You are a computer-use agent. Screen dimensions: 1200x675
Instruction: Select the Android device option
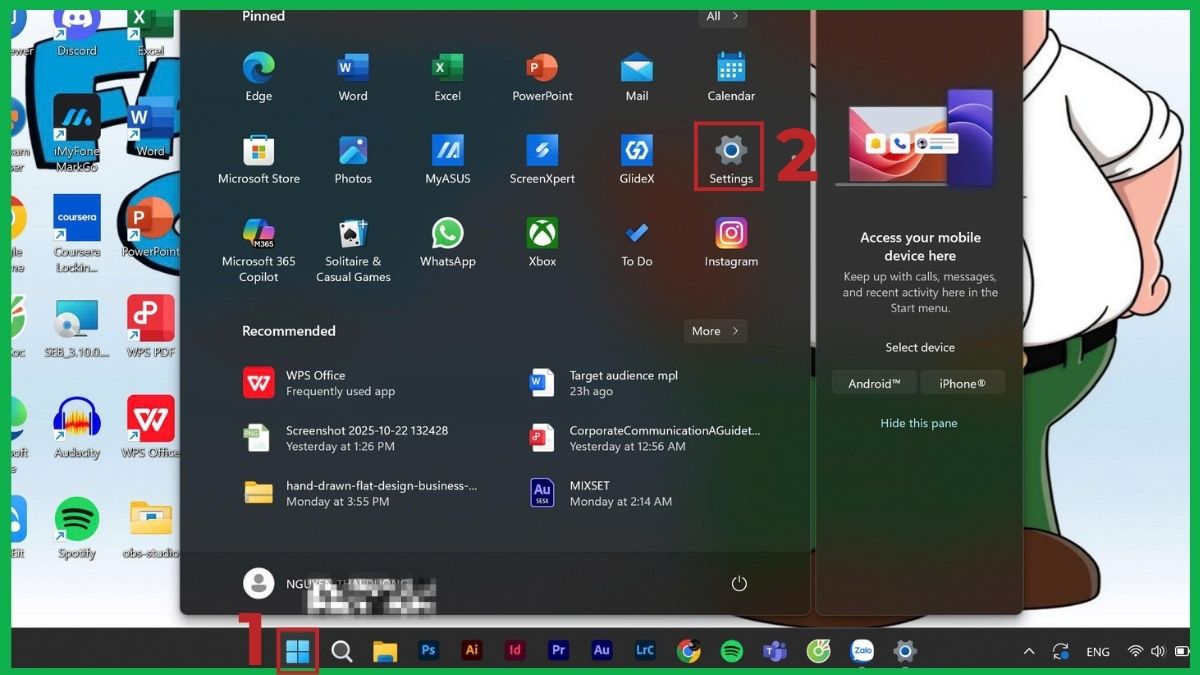point(874,382)
